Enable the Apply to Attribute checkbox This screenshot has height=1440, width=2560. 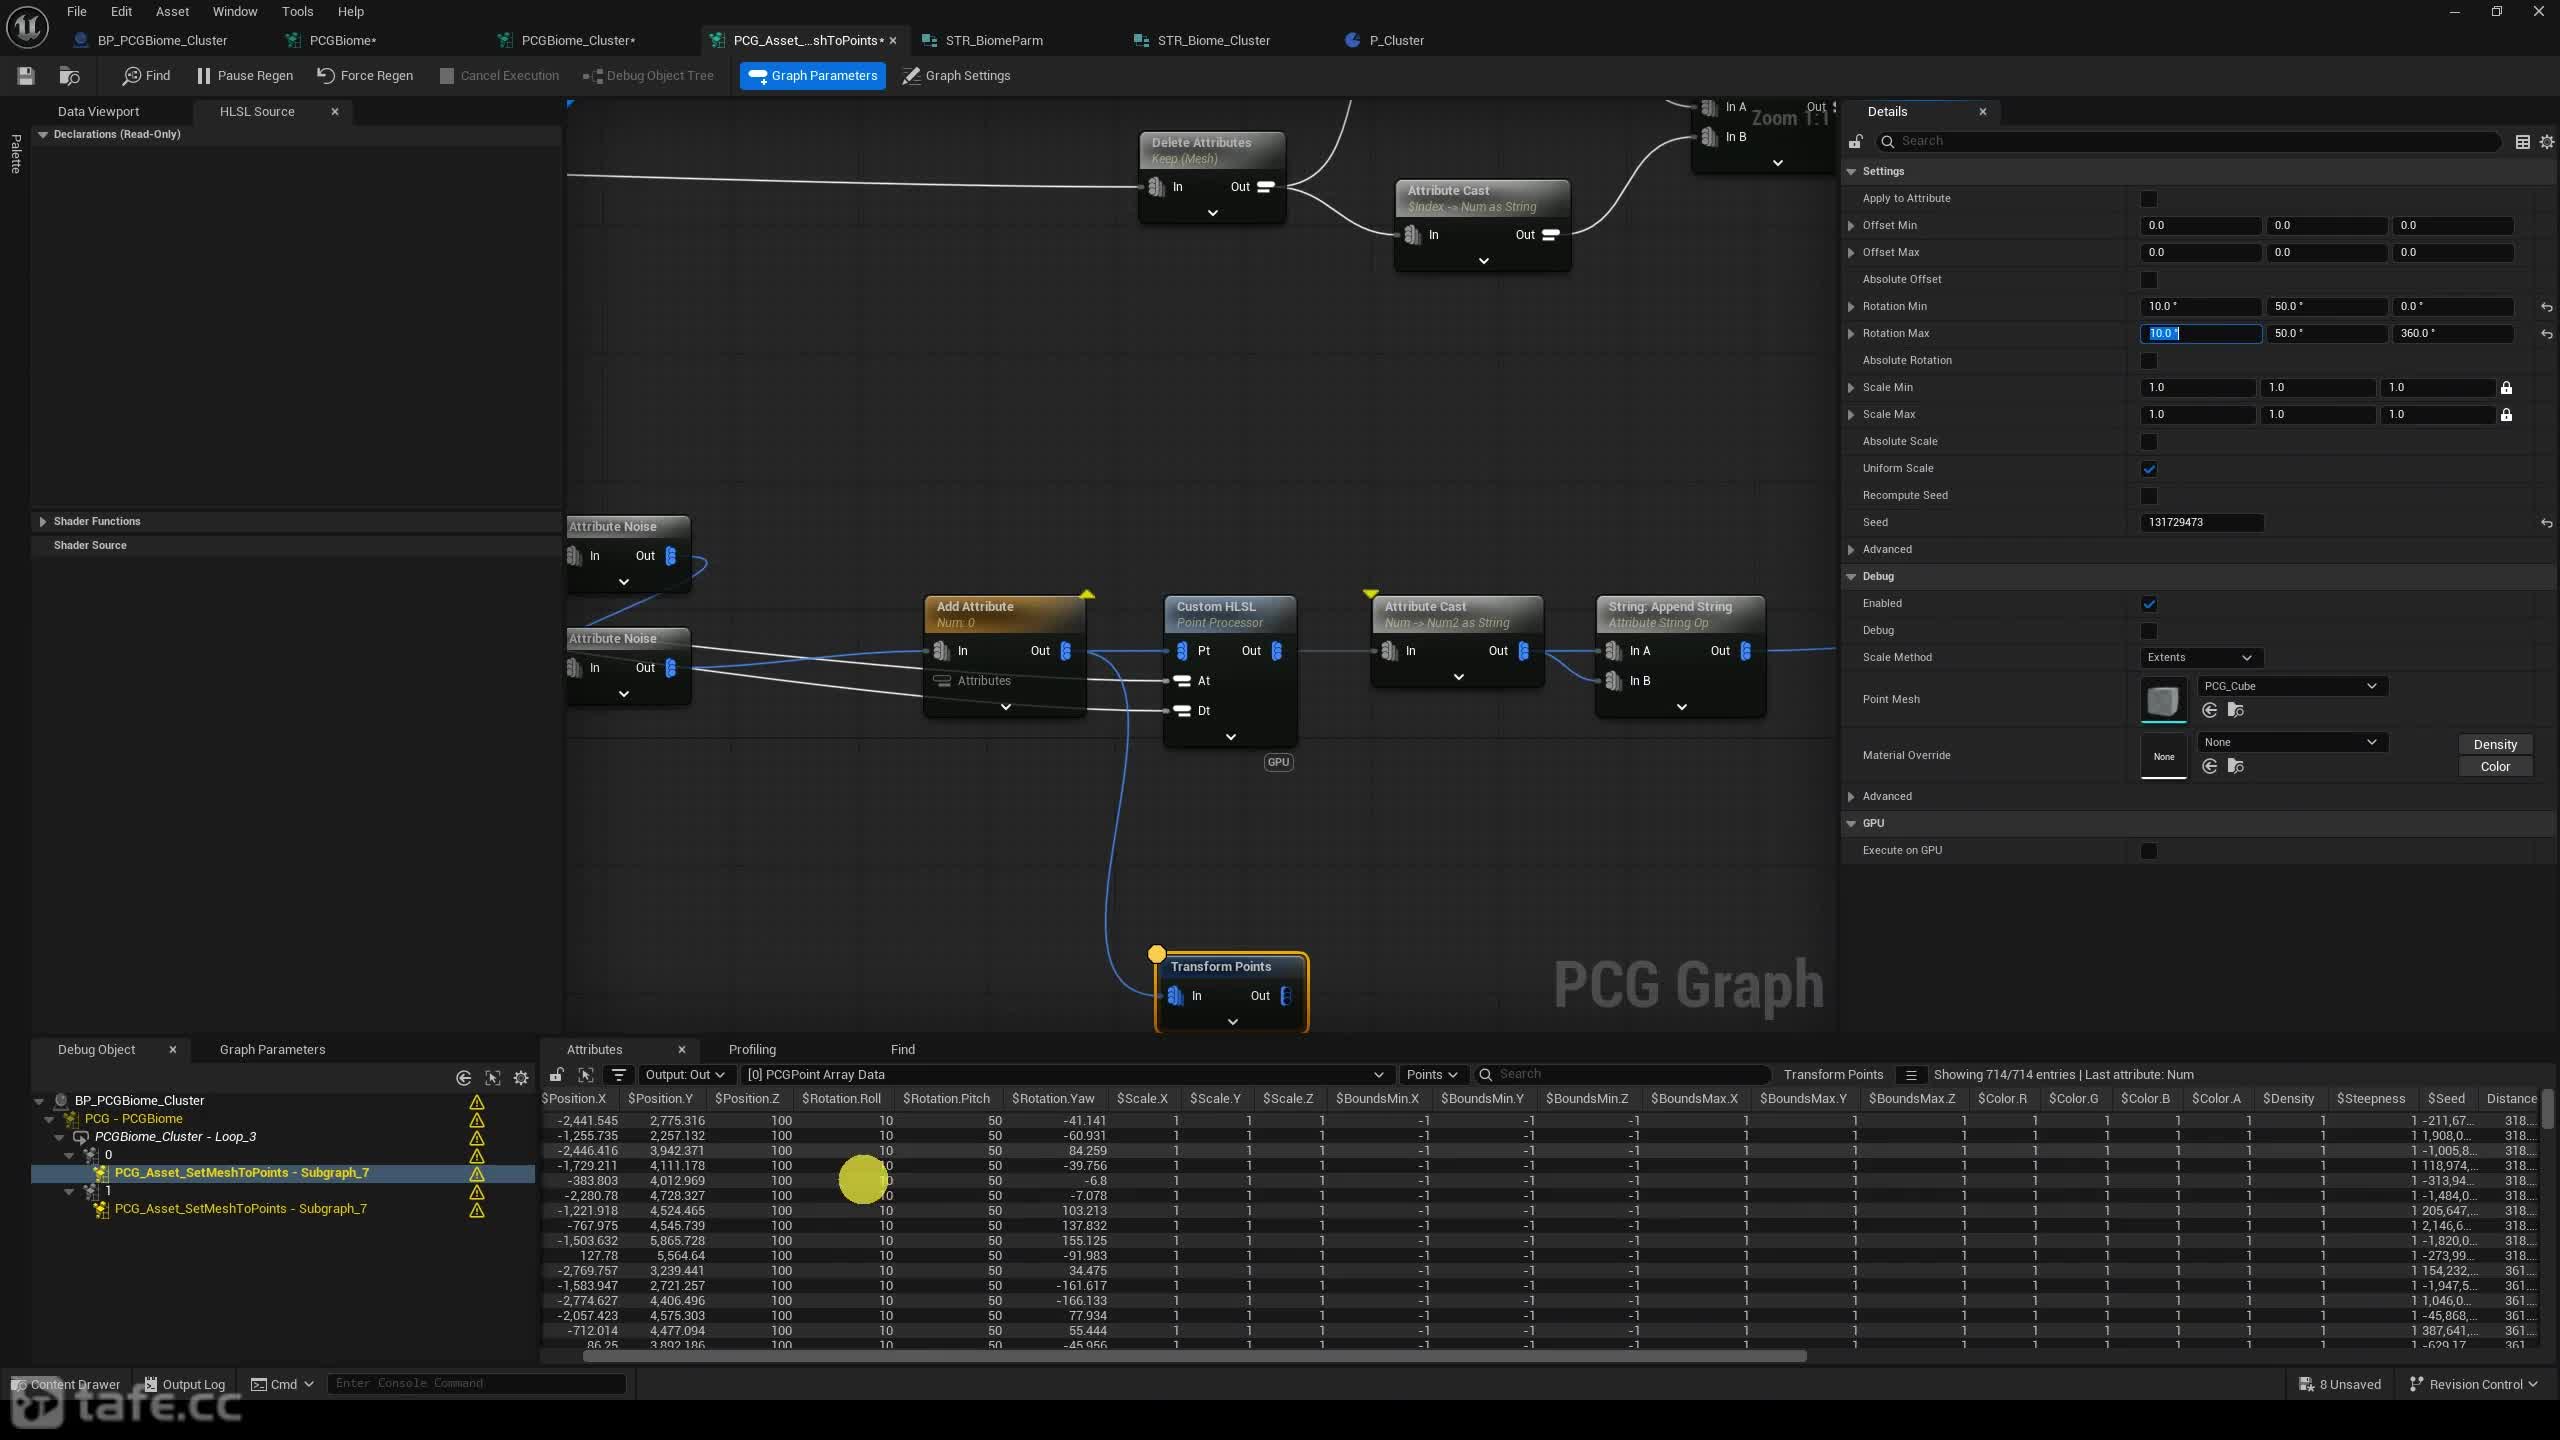[2148, 199]
